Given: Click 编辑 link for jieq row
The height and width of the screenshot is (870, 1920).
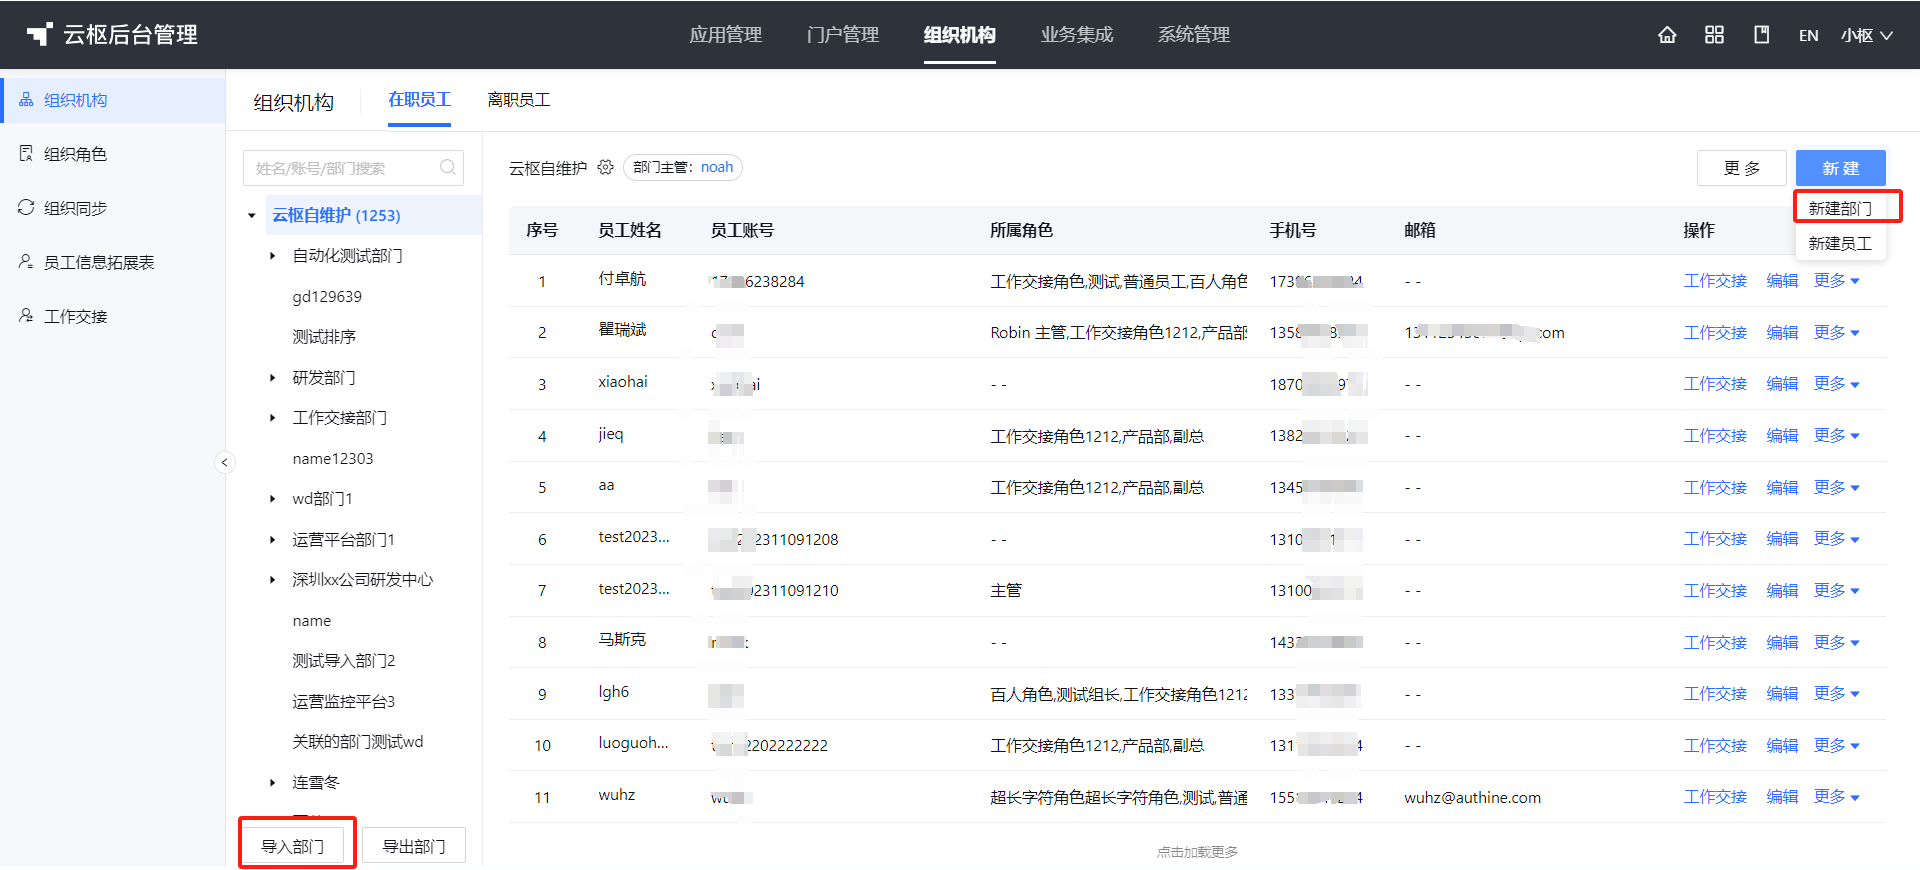Looking at the screenshot, I should [x=1782, y=436].
